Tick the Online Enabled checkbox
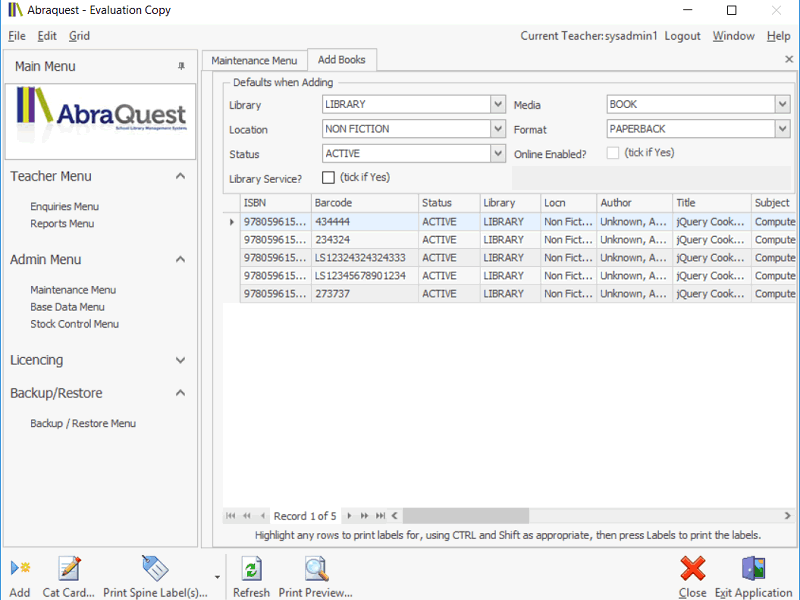Screen dimensions: 800x600 click(613, 153)
